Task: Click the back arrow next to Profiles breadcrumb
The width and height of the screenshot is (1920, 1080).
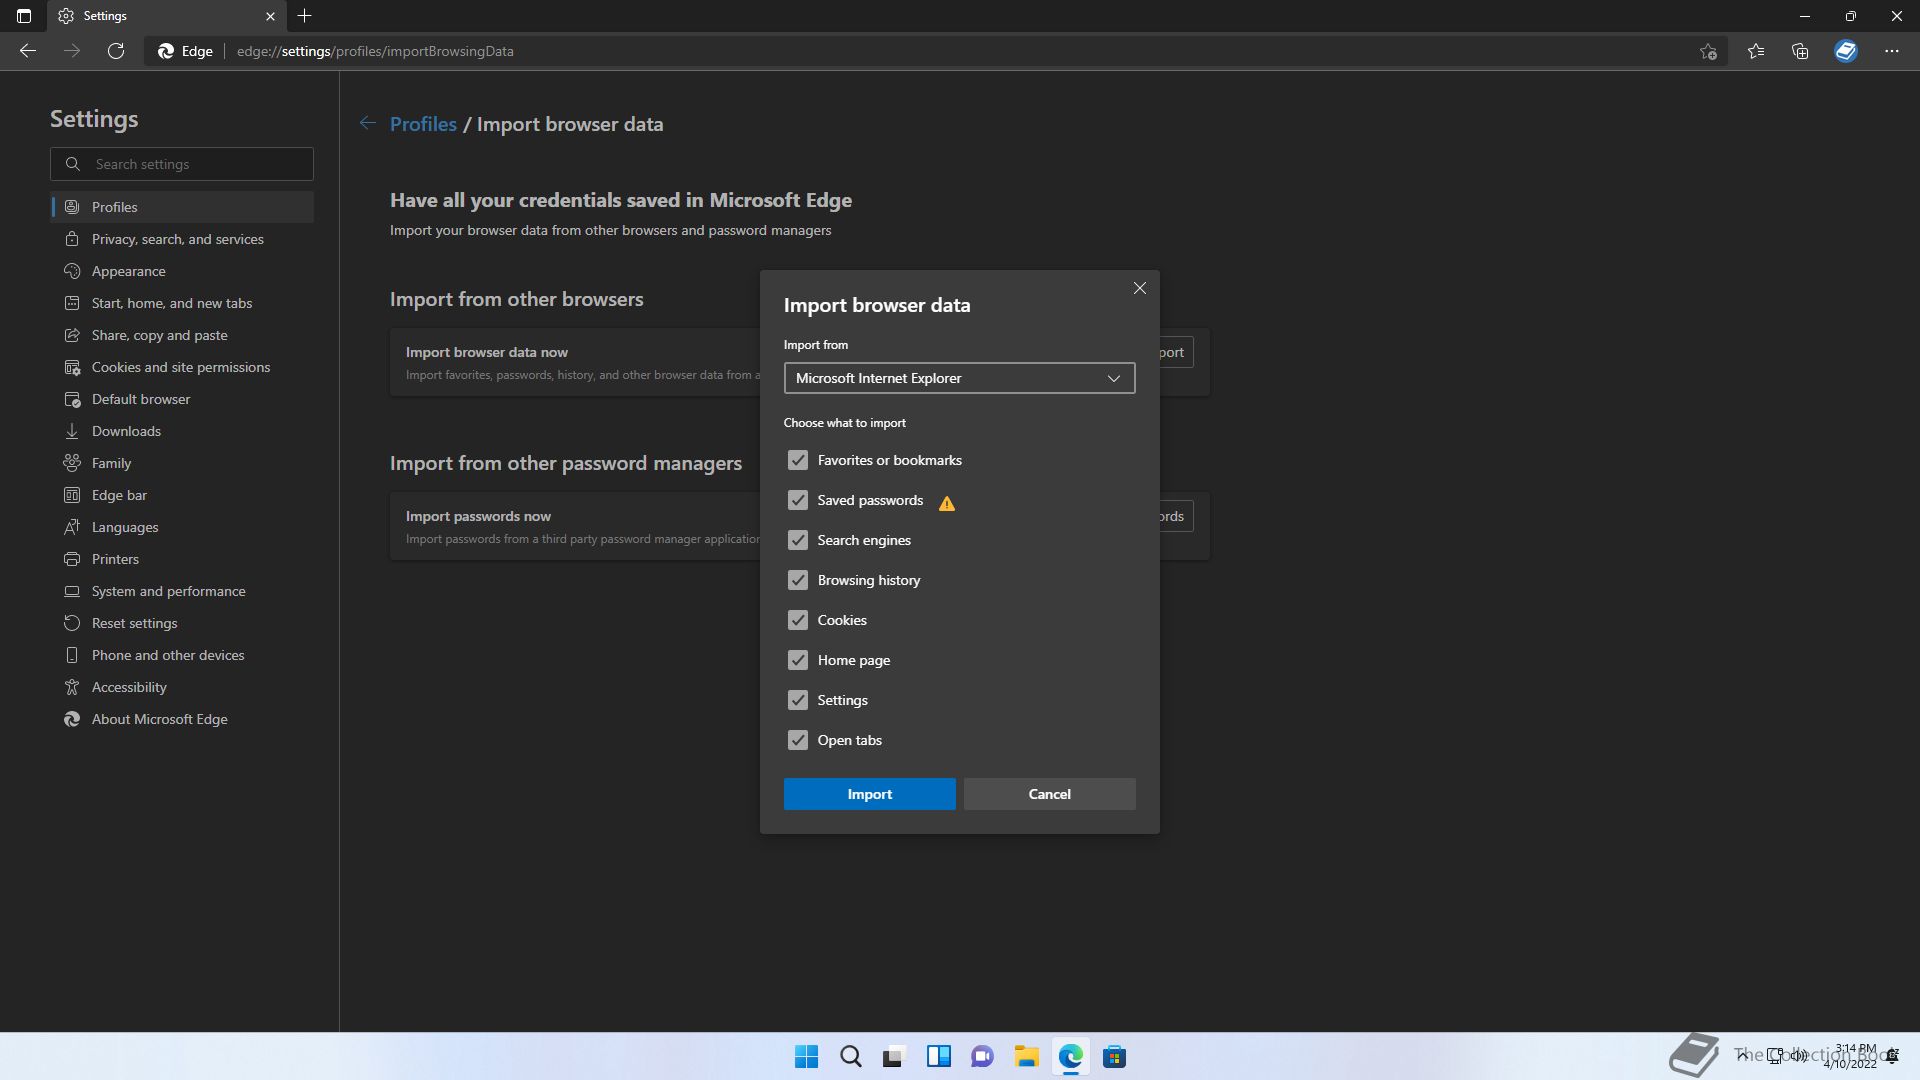Action: pos(368,123)
